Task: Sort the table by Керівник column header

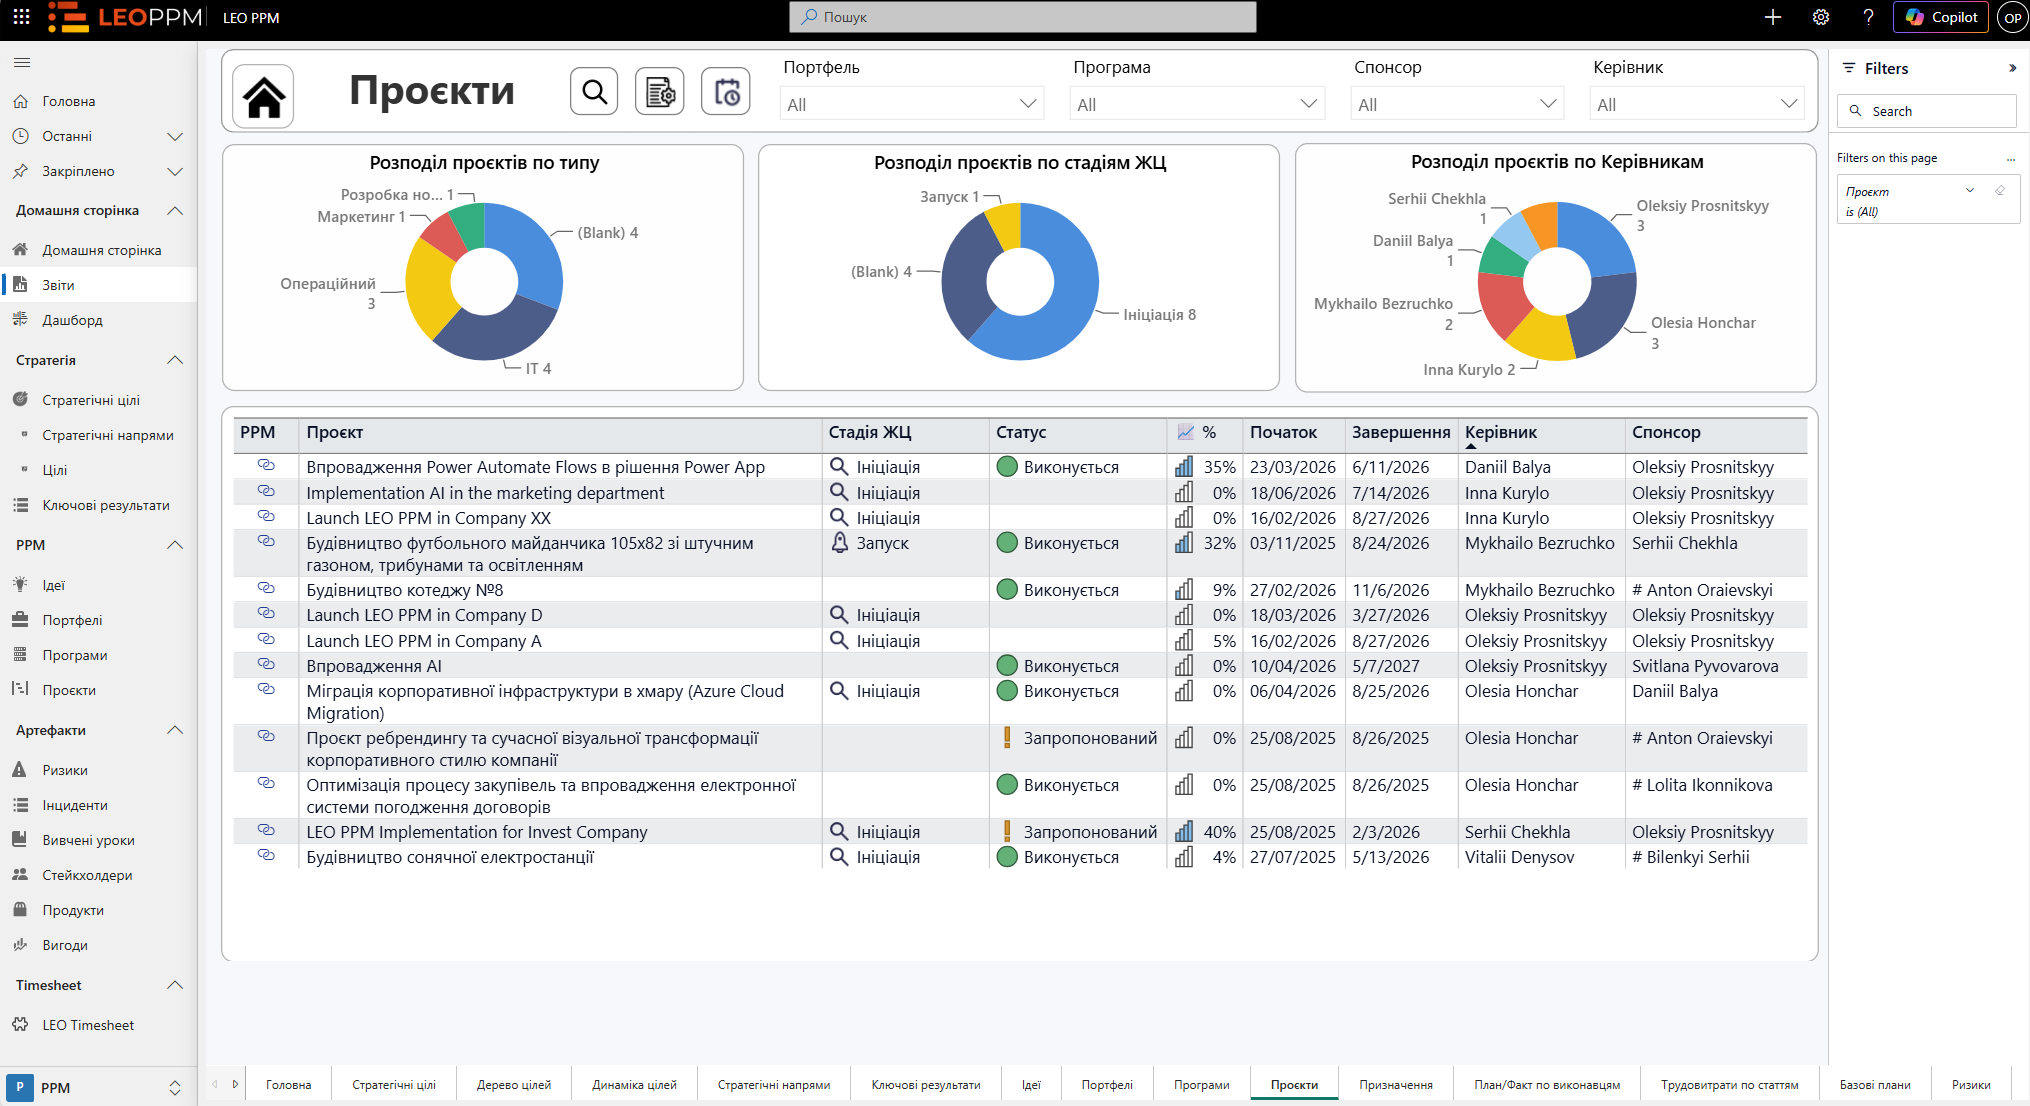Action: 1501,432
